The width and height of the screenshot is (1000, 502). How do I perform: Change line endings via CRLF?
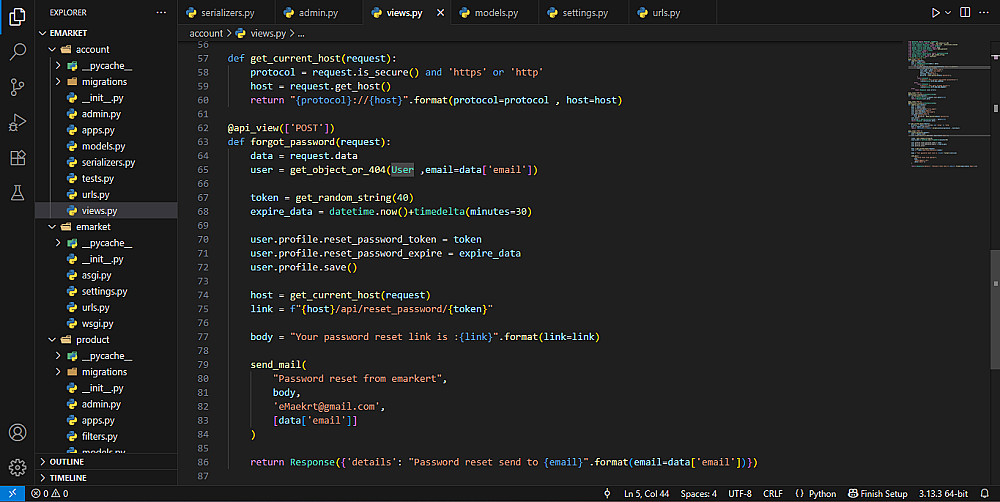(x=772, y=494)
